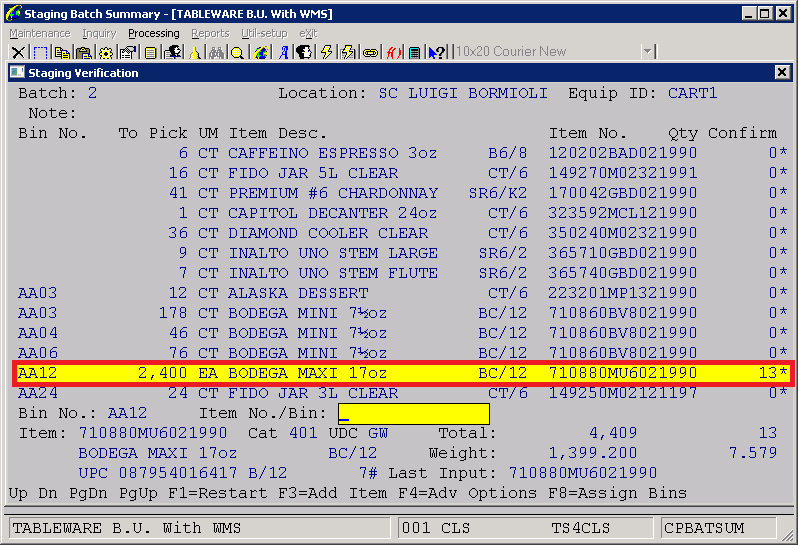Click item number 710880MU6021990 in highlighted row
The width and height of the screenshot is (798, 545).
pos(622,373)
